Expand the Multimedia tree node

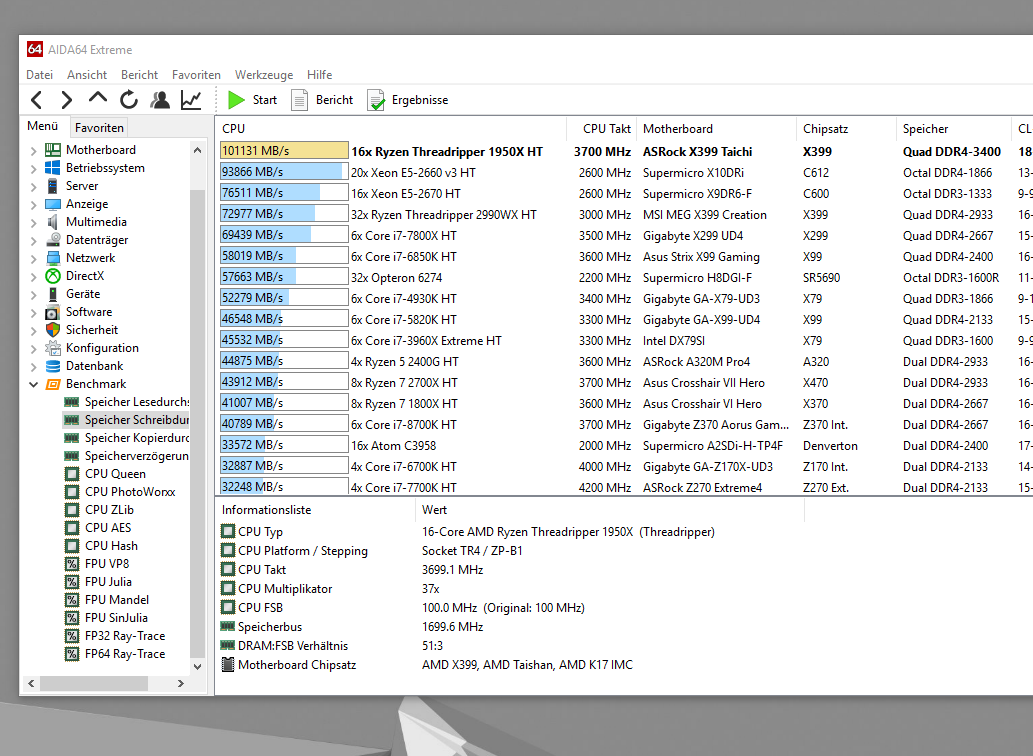(34, 222)
